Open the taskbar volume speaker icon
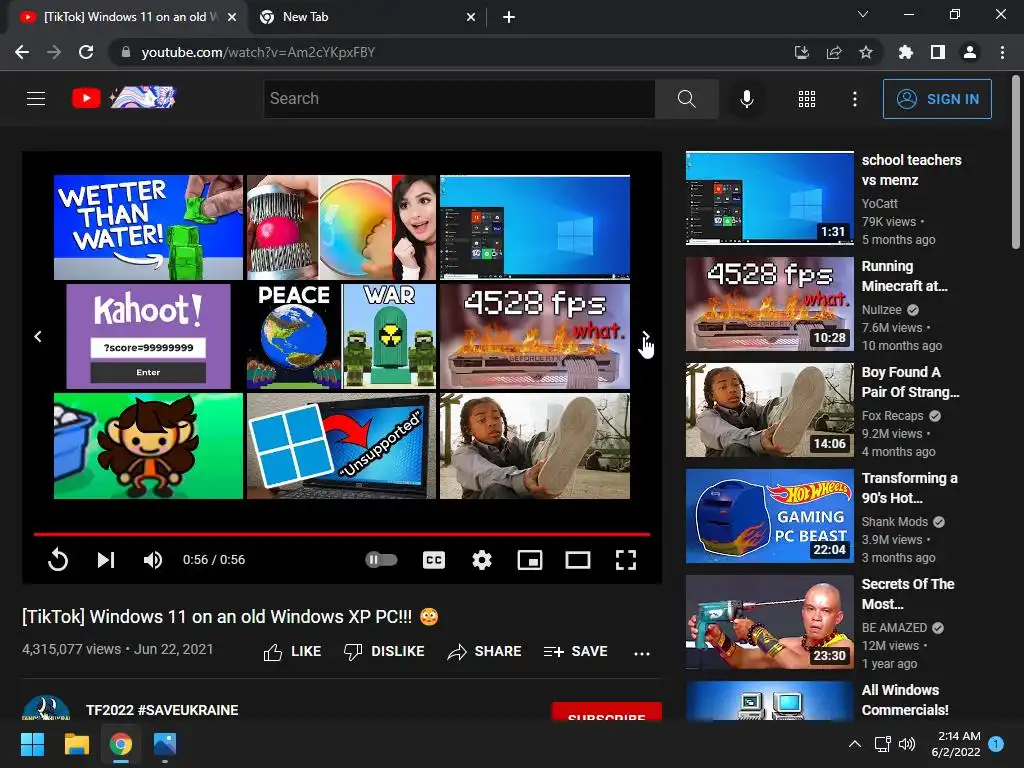Image resolution: width=1024 pixels, height=768 pixels. (906, 744)
